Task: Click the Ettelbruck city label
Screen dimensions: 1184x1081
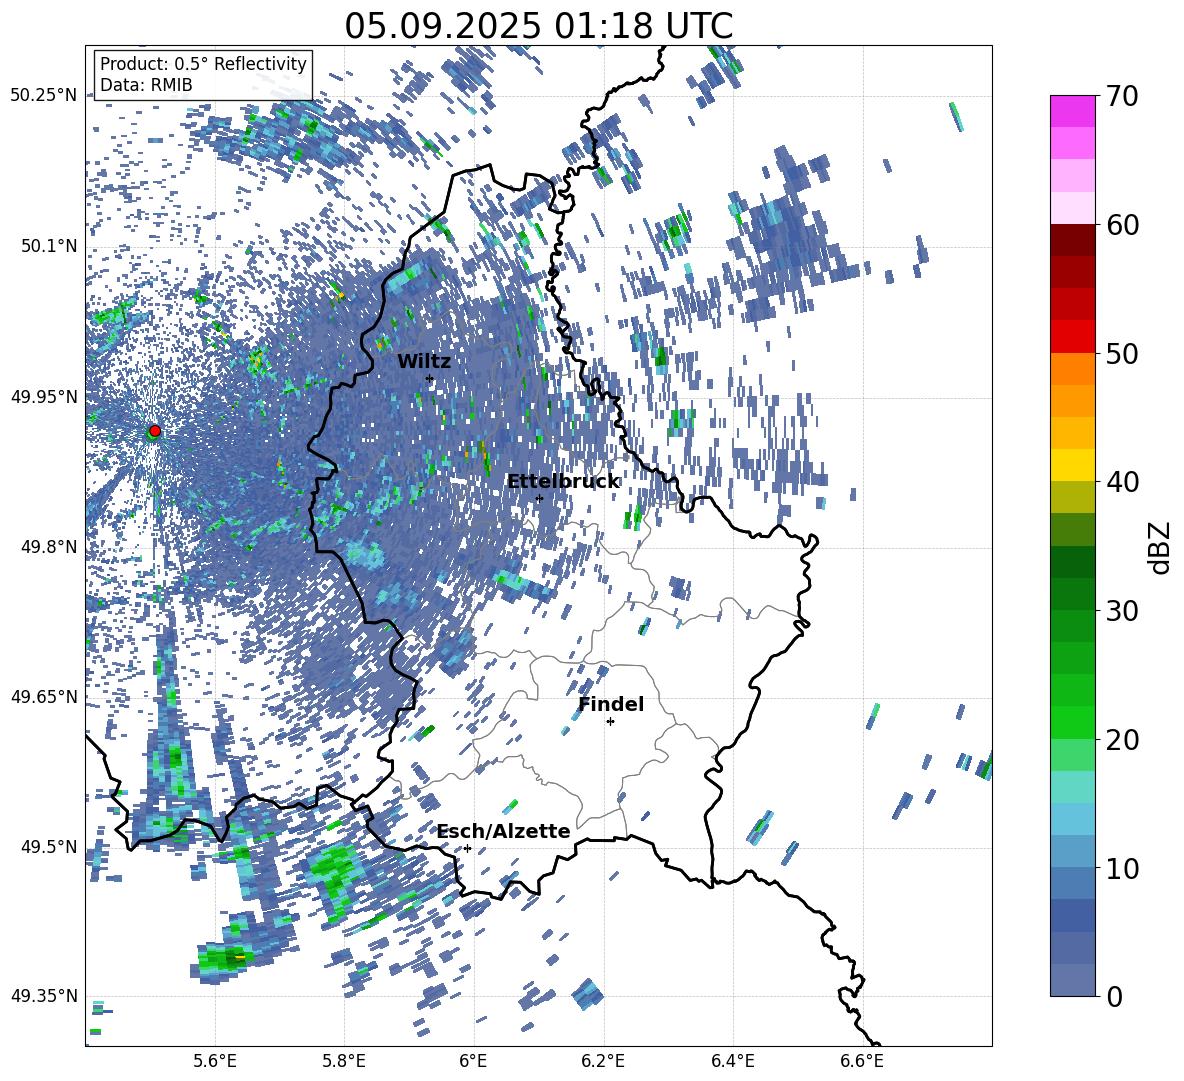Action: [563, 482]
